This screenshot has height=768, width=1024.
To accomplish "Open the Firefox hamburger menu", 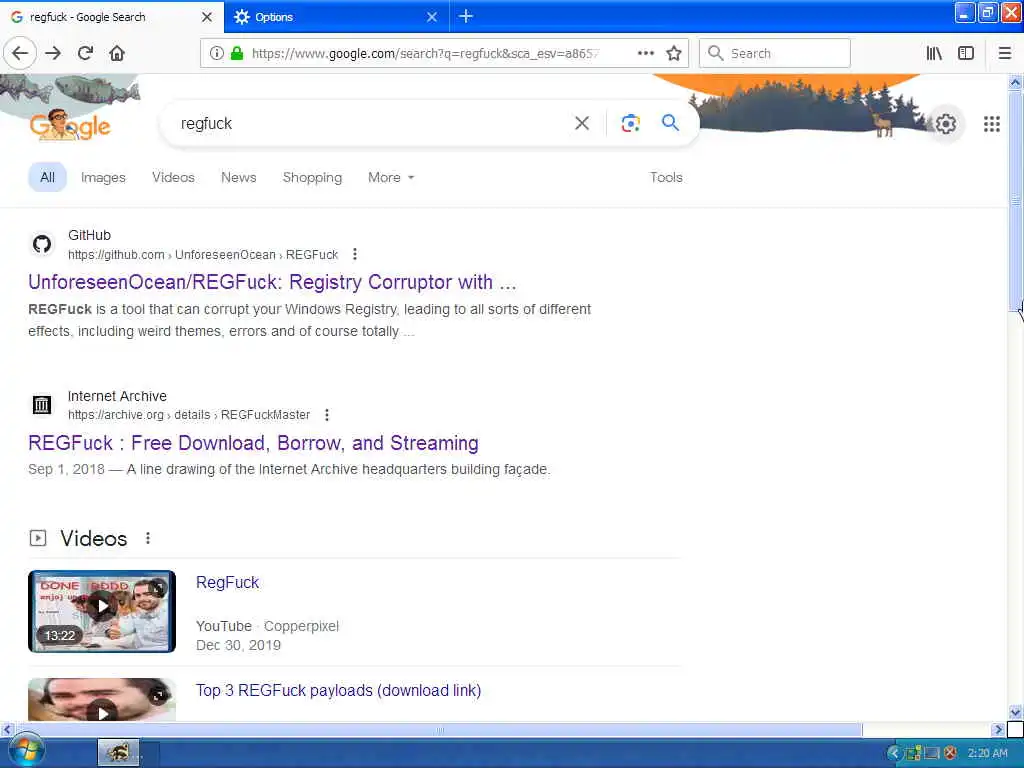I will pos(1005,53).
